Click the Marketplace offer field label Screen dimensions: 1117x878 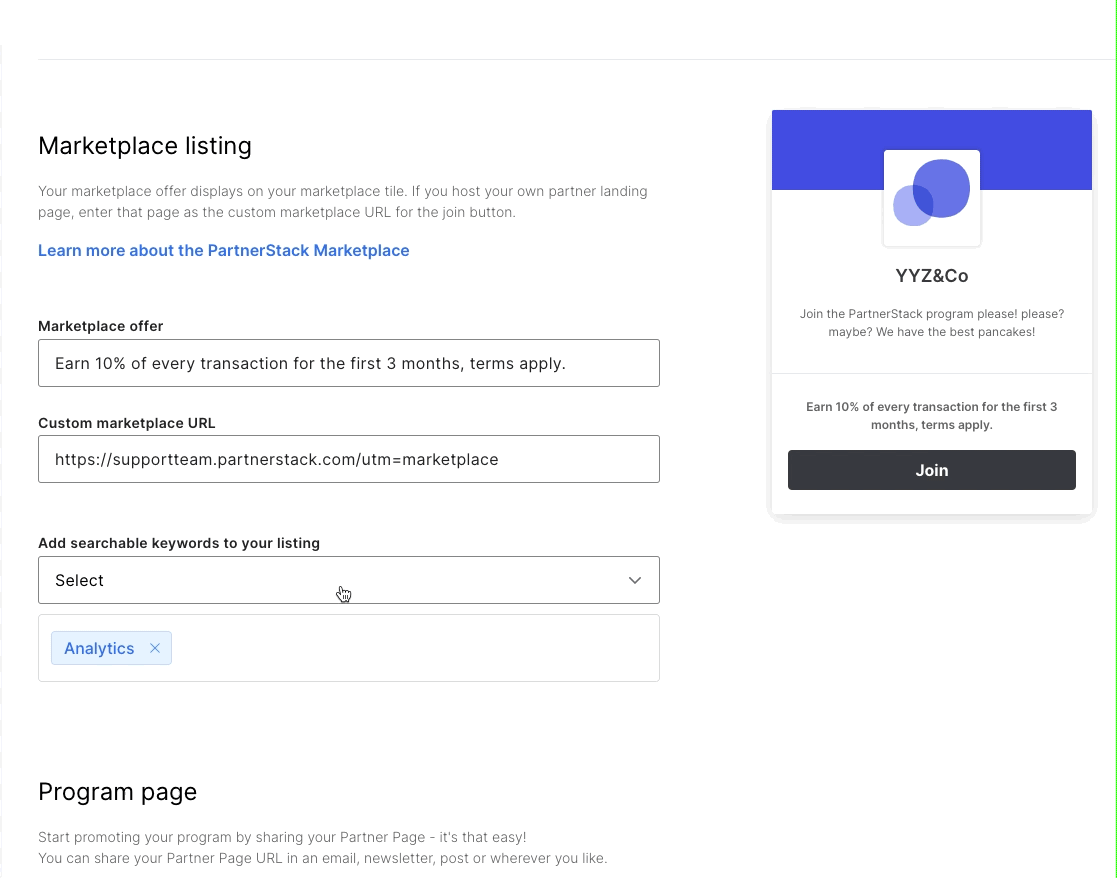pos(100,326)
